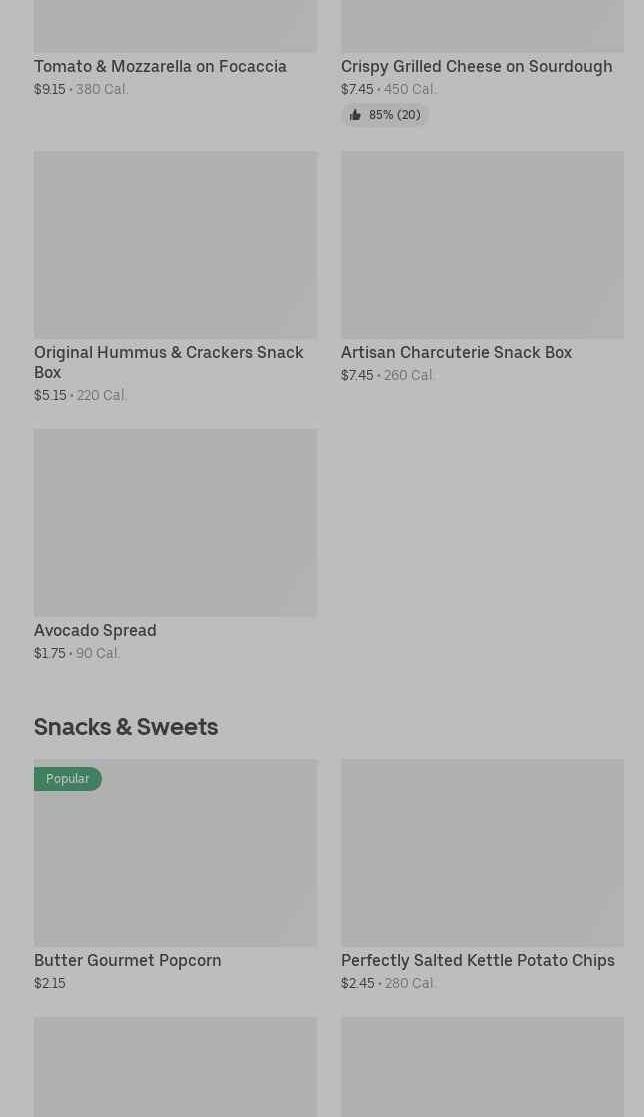Click the Original Hummus & Crackers image
This screenshot has height=1117, width=644.
click(175, 245)
